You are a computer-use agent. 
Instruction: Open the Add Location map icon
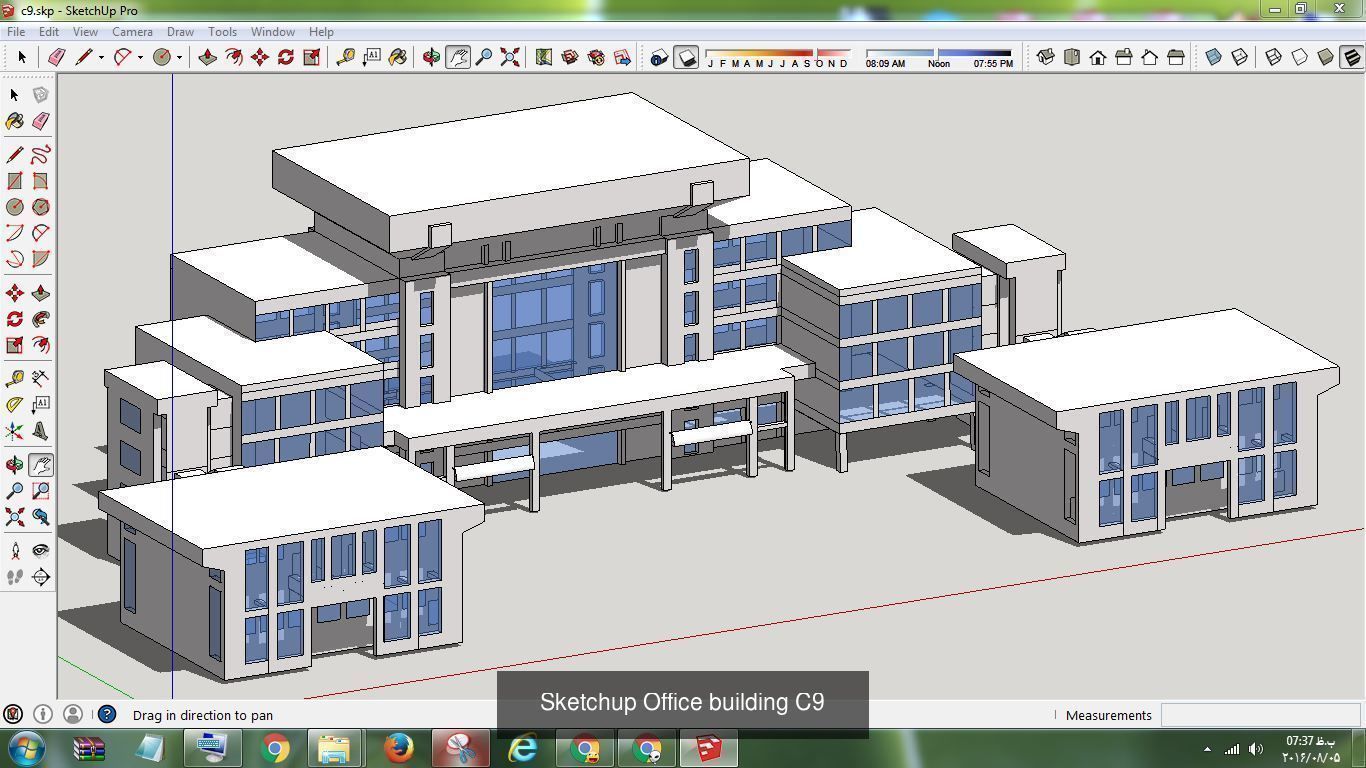point(543,57)
